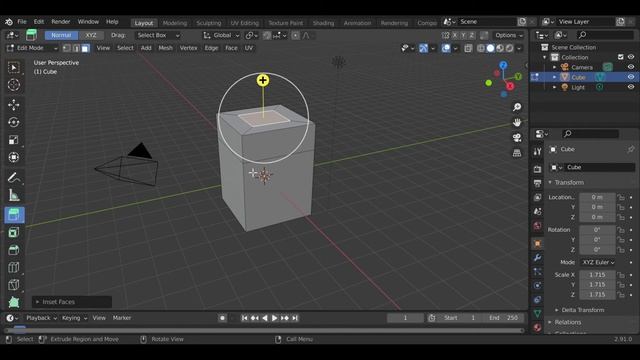Click the Normal orientation button
Viewport: 640px width, 360px height.
(x=61, y=36)
